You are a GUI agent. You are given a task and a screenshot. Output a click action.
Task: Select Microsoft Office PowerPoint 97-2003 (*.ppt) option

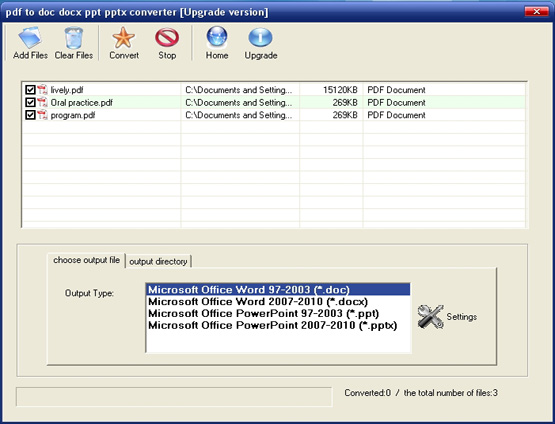278,314
